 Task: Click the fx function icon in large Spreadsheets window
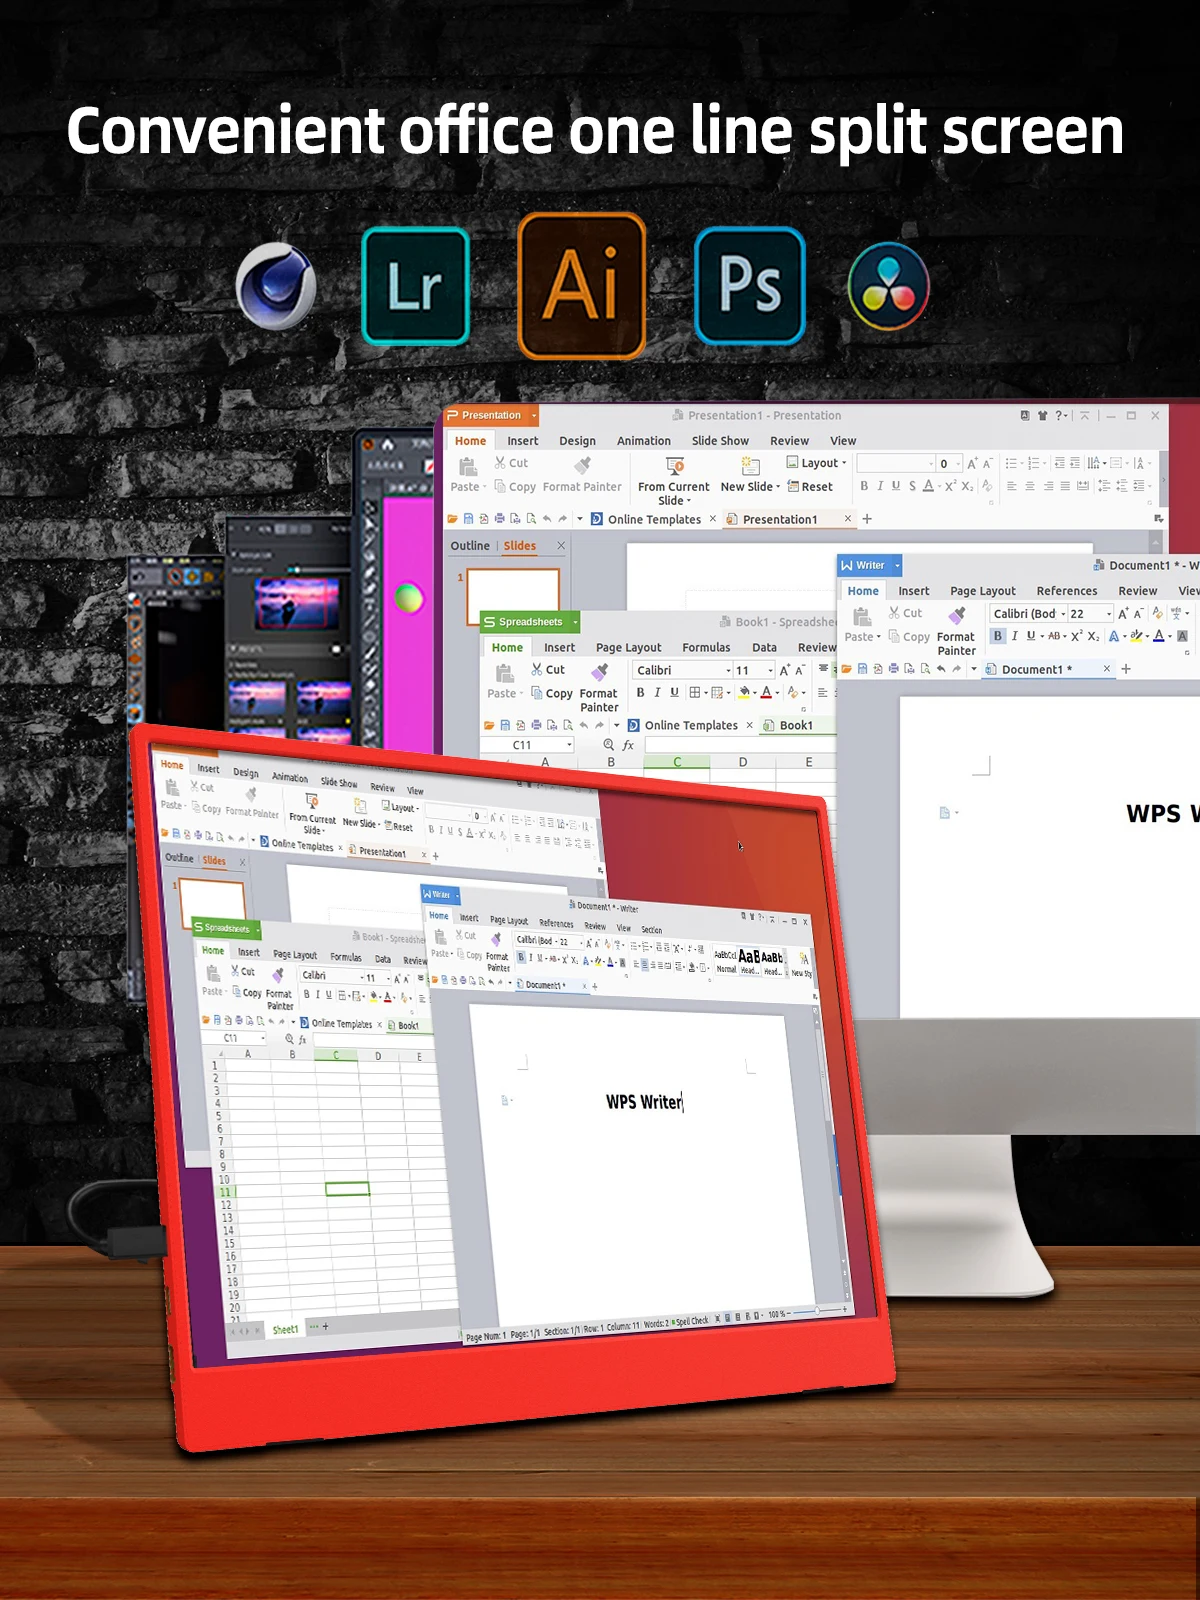[628, 745]
